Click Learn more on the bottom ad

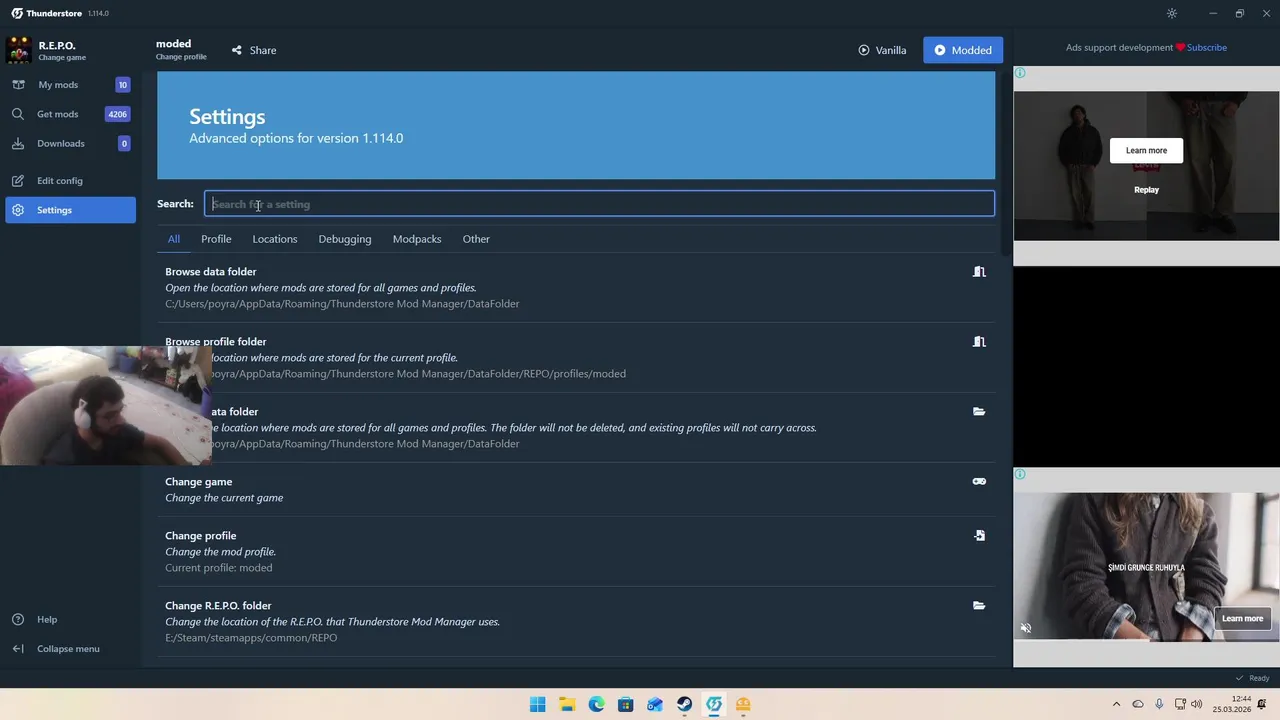1242,619
